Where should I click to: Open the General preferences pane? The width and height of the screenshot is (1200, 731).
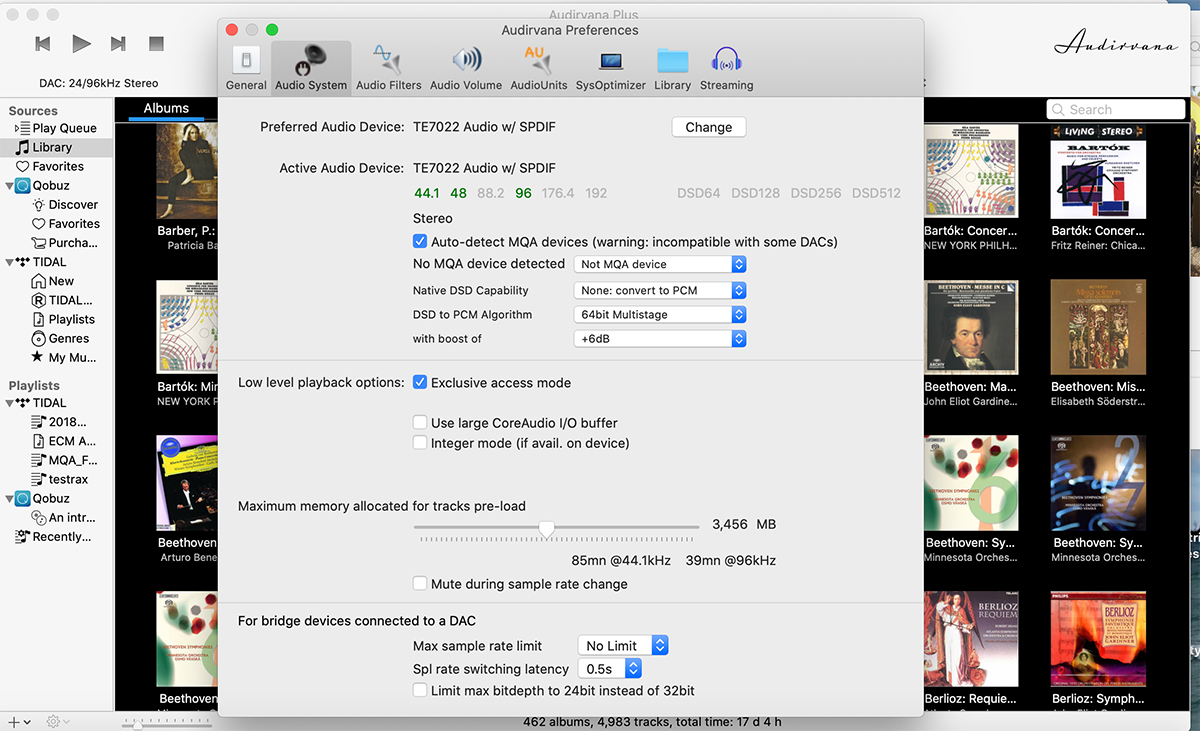click(x=246, y=68)
